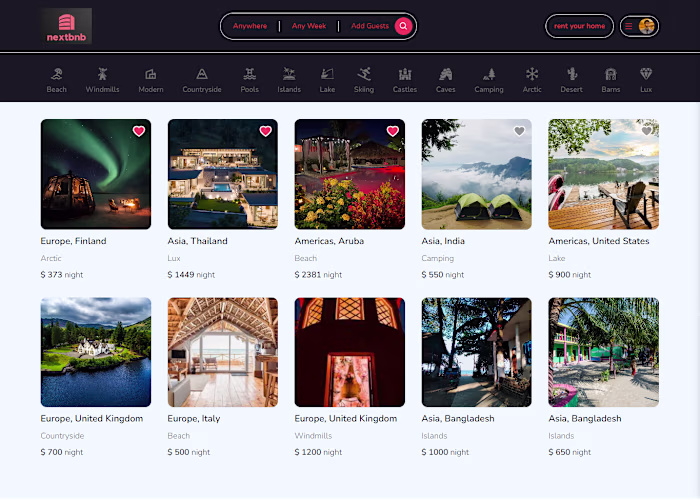Image resolution: width=700 pixels, height=500 pixels.
Task: Click the Europe, Finland listing title
Action: [74, 241]
